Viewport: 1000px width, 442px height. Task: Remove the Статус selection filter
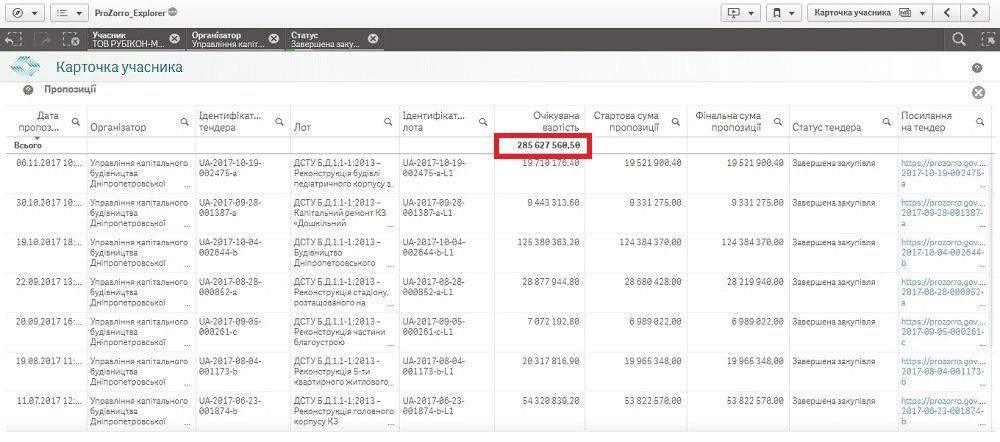[373, 39]
